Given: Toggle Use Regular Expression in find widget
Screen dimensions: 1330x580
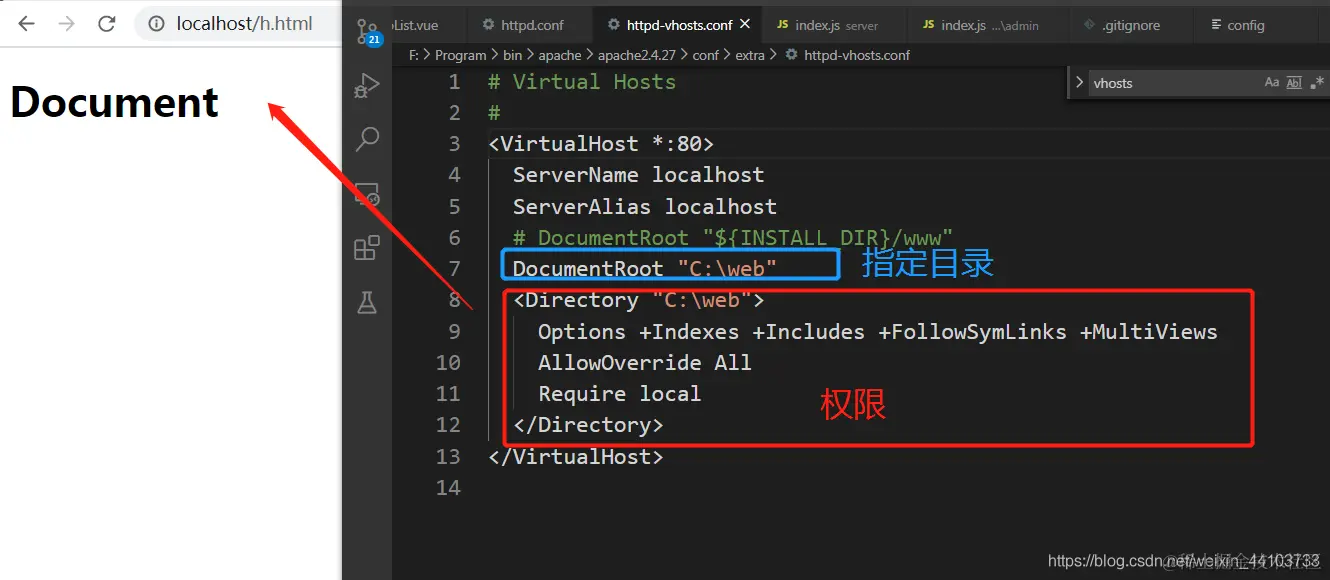Looking at the screenshot, I should pyautogui.click(x=1316, y=83).
